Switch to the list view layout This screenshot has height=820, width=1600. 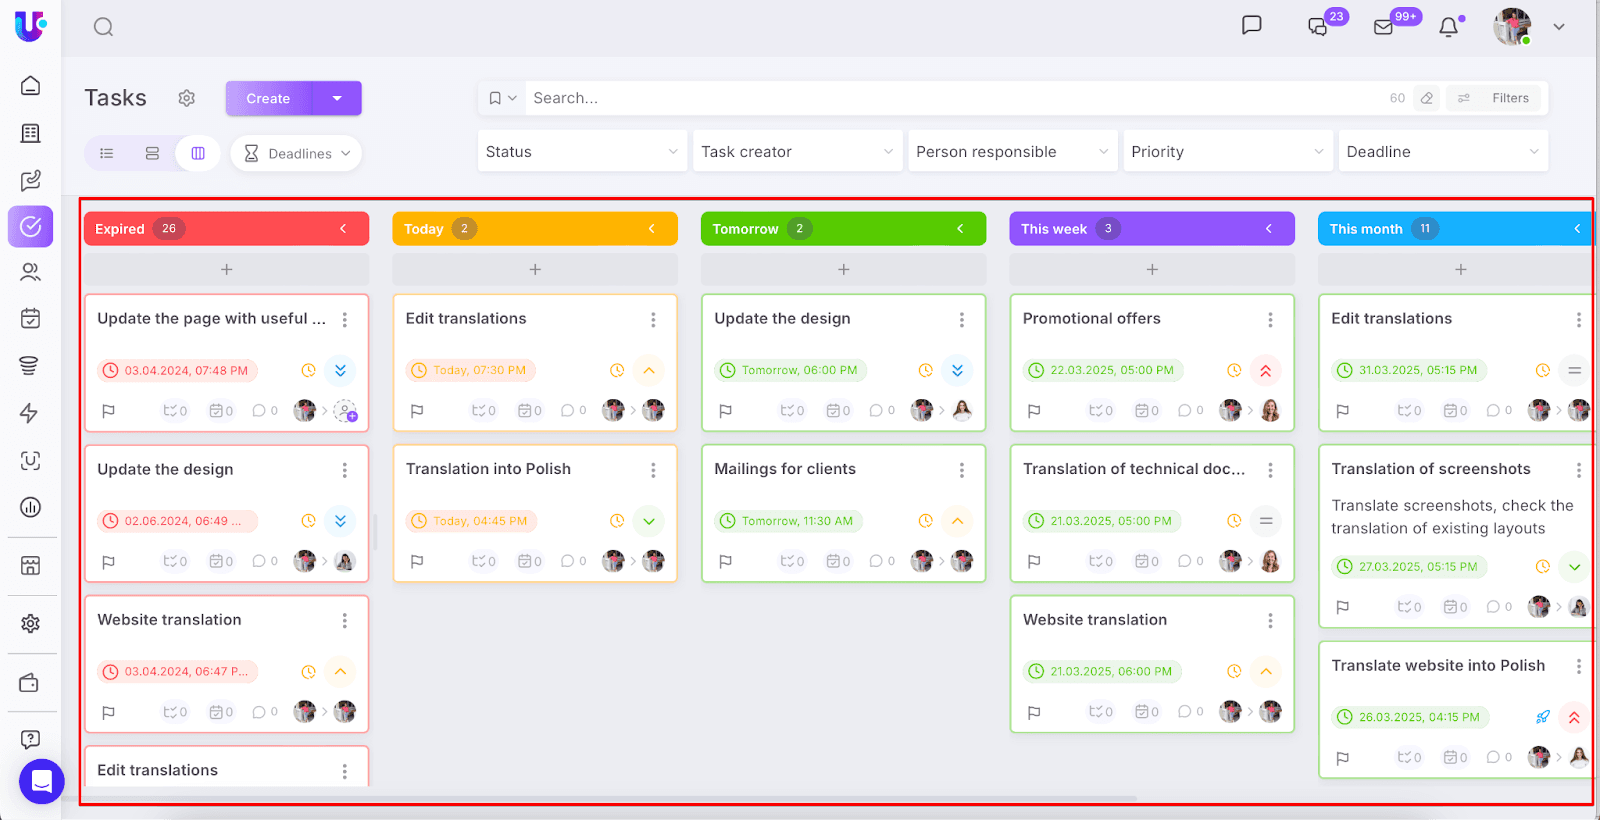(x=107, y=153)
